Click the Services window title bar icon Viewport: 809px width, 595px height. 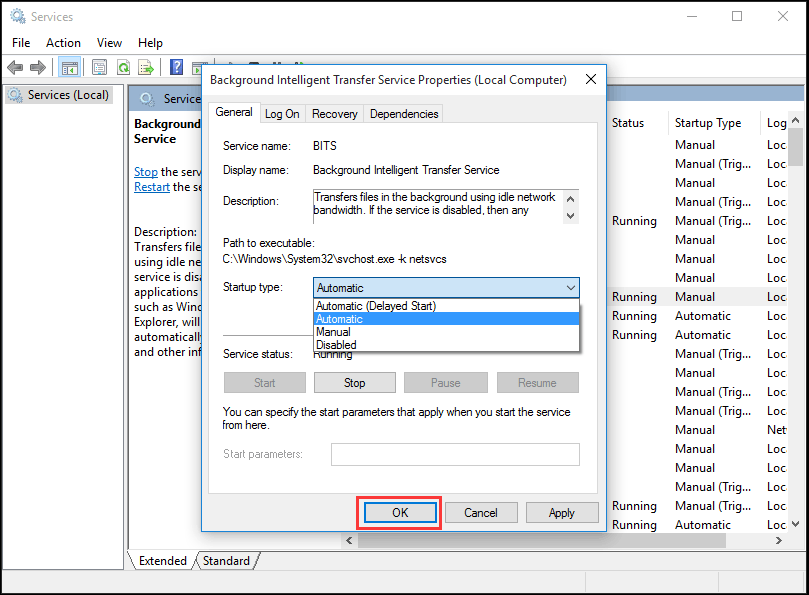point(16,15)
